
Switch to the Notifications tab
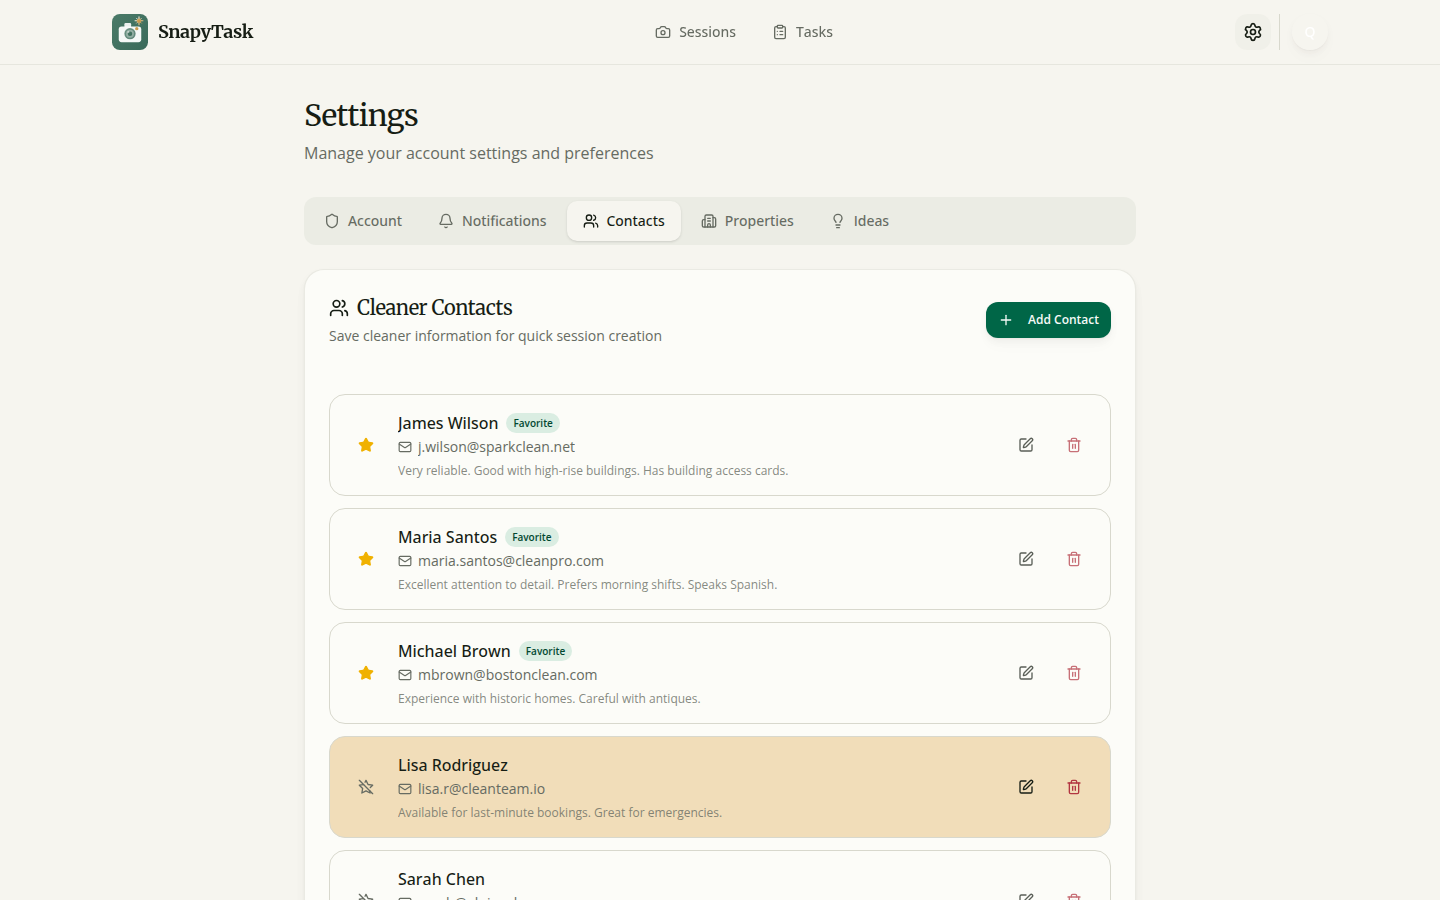tap(492, 220)
